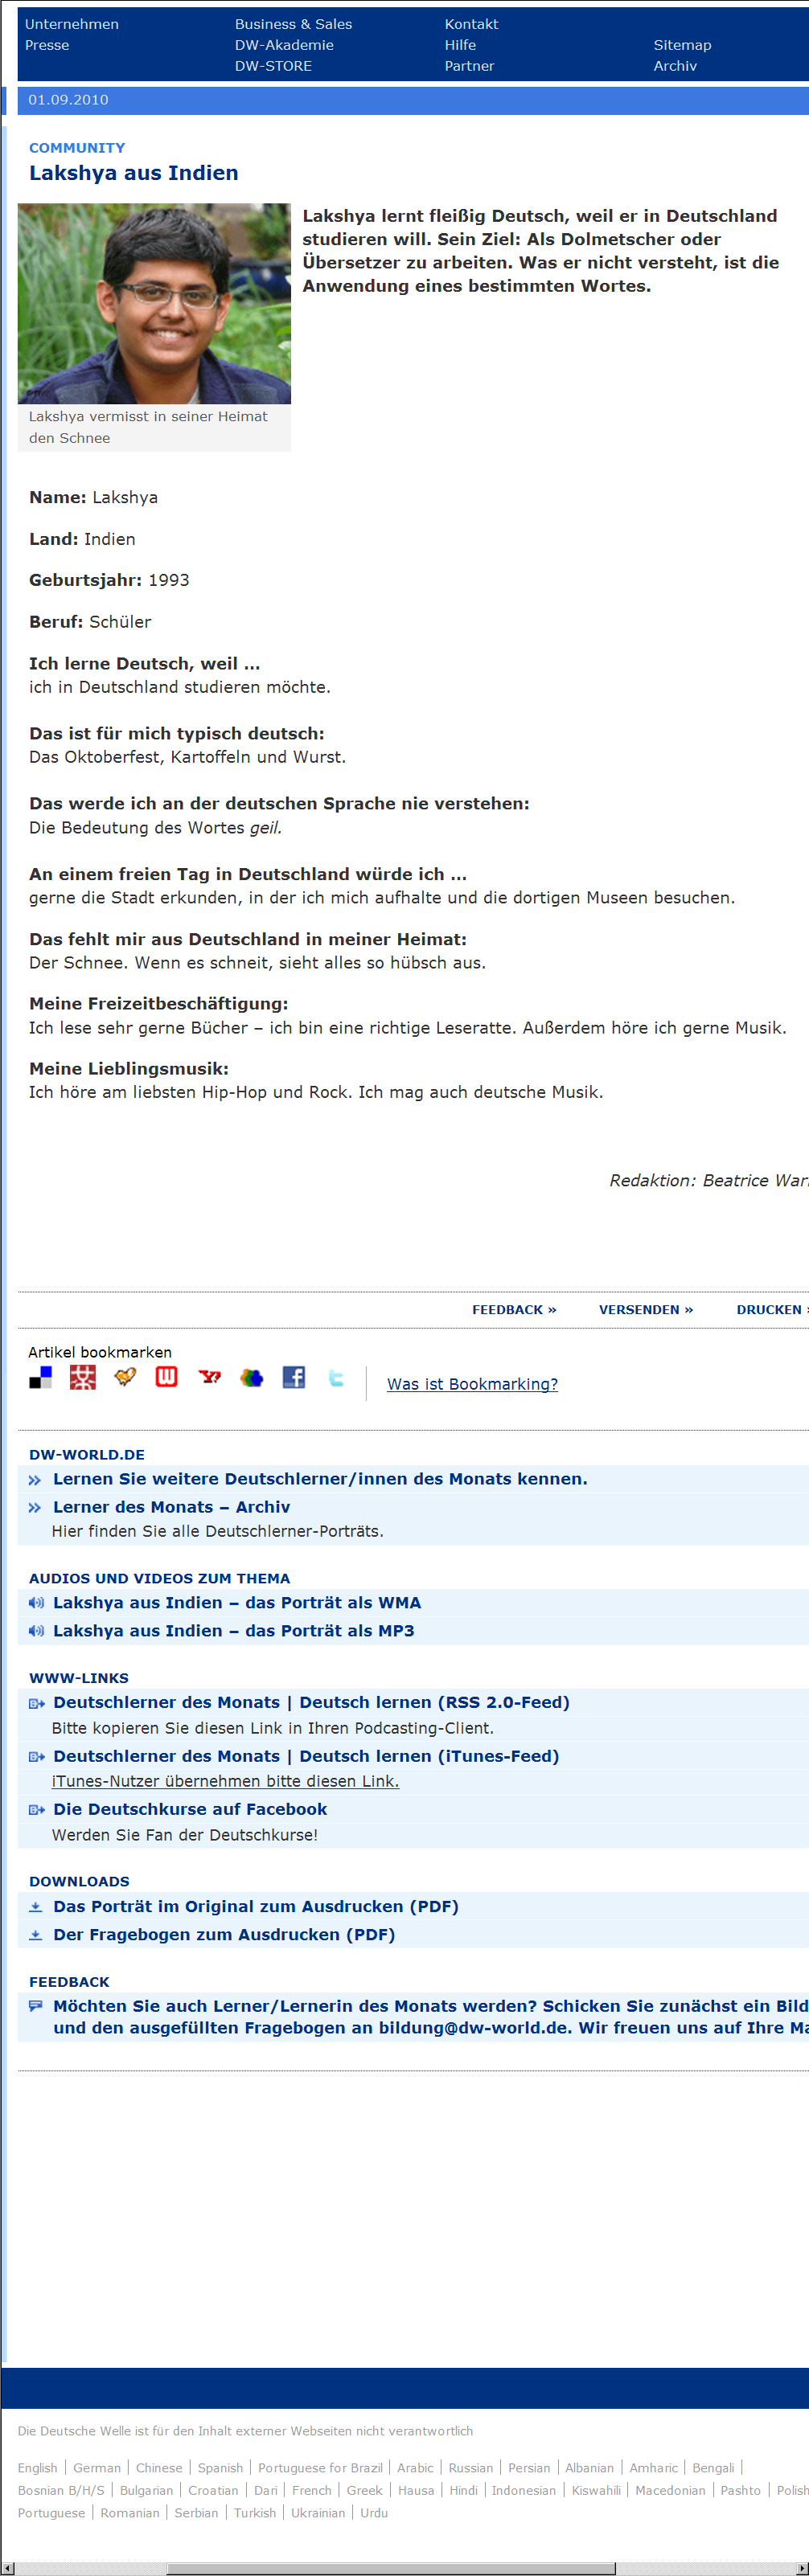809x2576 pixels.
Task: Click double-arrow icon beside Lerner des Monats – Archiv
Action: [x=35, y=1507]
